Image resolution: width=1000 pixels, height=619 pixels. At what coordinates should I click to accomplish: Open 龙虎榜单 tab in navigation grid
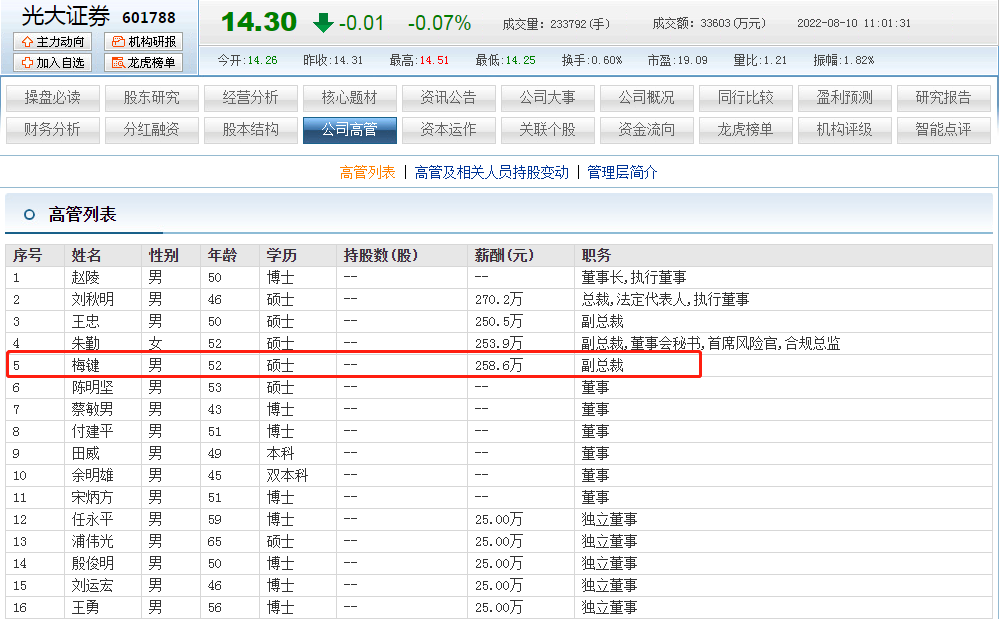click(x=746, y=130)
